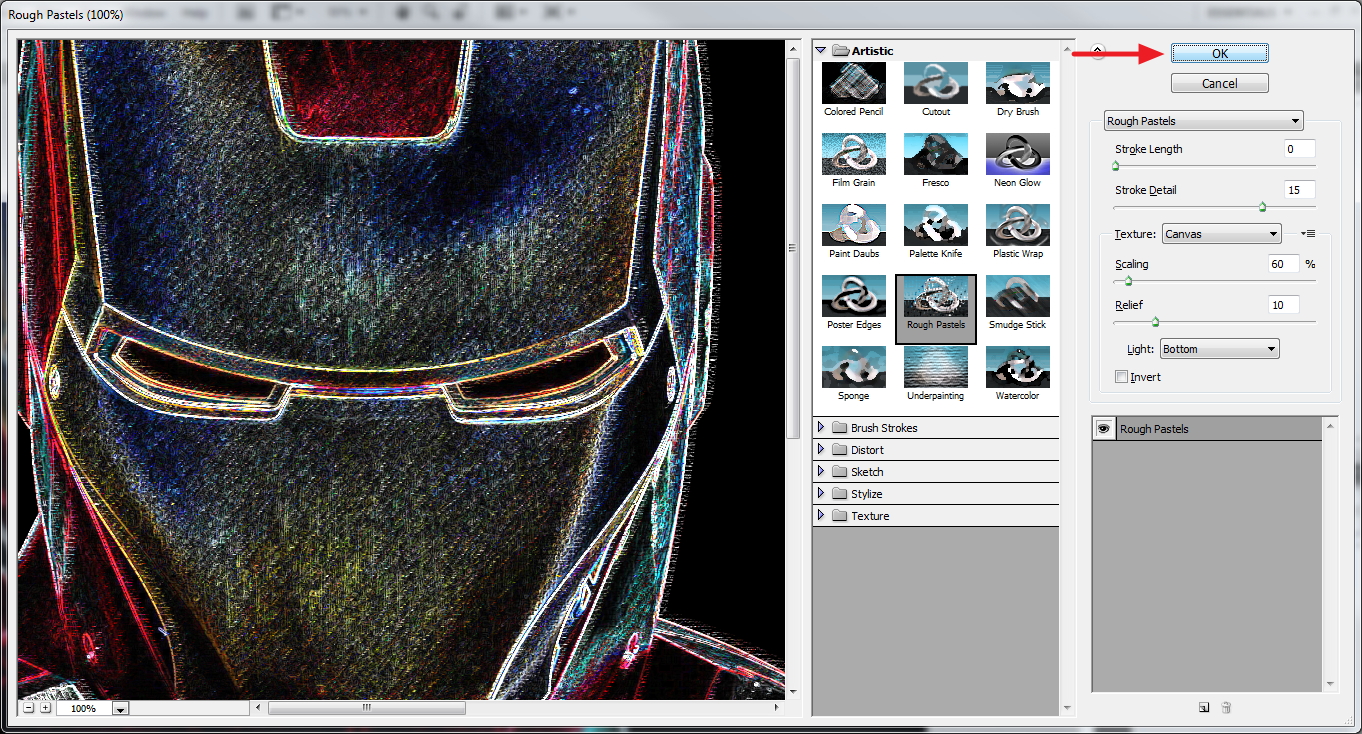Choose the Cutout filter thumbnail
The width and height of the screenshot is (1362, 734).
point(936,83)
